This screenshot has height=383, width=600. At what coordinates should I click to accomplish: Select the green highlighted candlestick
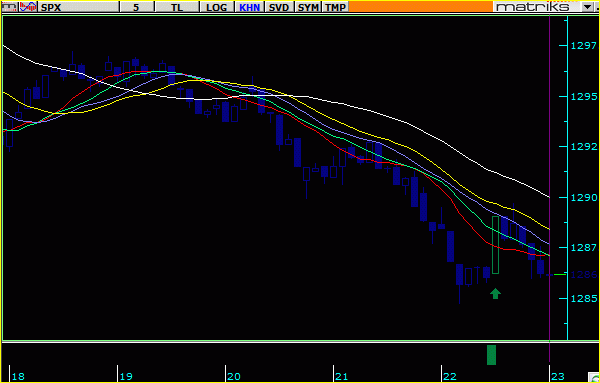click(x=495, y=245)
